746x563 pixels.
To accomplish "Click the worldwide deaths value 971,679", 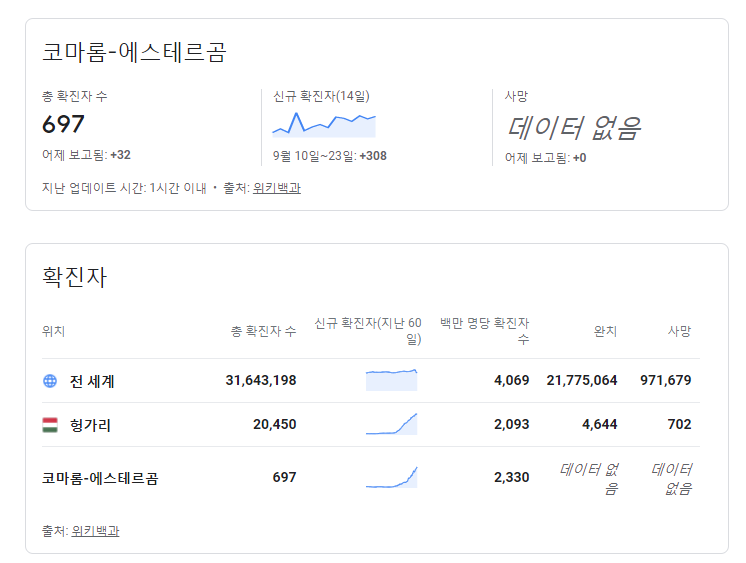I will (x=666, y=380).
